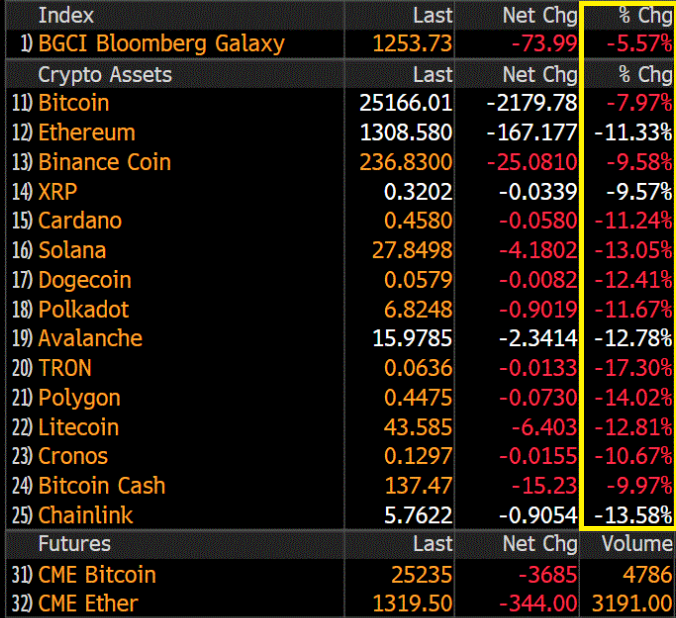This screenshot has width=676, height=618.
Task: Click CME Bitcoin last price 25235
Action: click(422, 575)
